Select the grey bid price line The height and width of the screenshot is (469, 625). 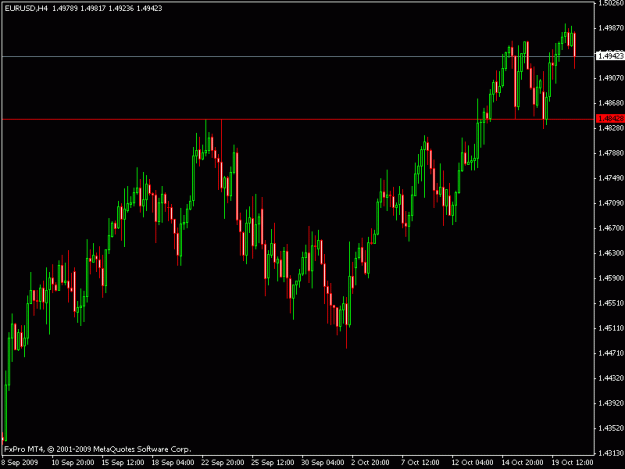(x=298, y=57)
